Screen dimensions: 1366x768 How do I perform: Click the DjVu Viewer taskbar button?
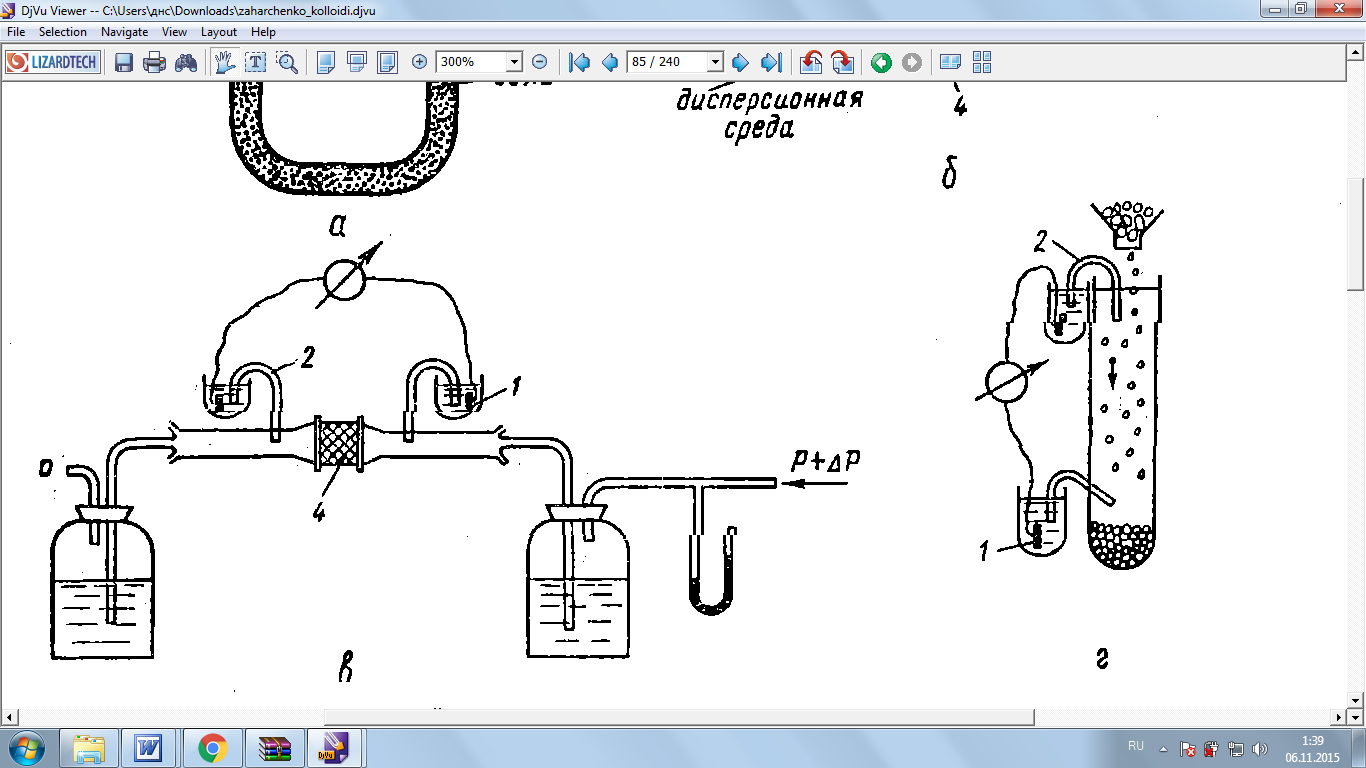click(334, 747)
